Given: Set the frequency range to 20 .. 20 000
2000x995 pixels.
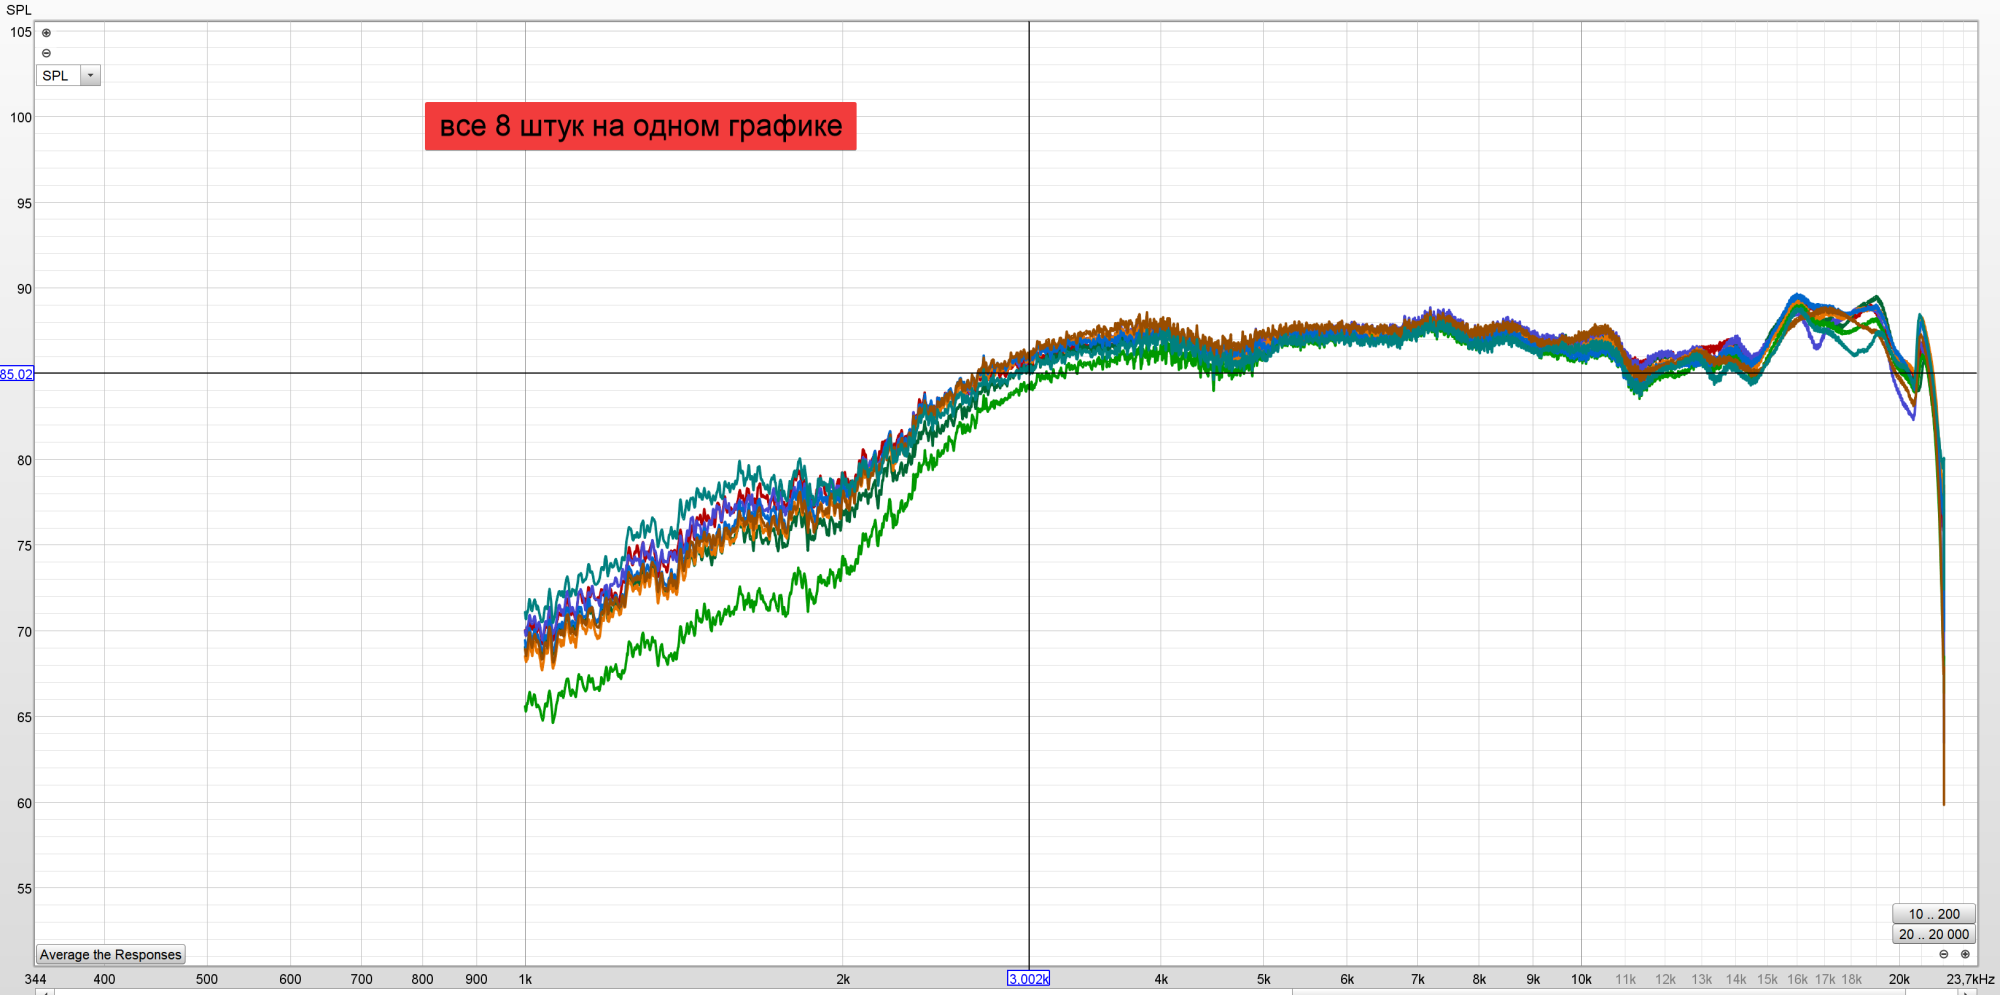Looking at the screenshot, I should pos(1934,934).
